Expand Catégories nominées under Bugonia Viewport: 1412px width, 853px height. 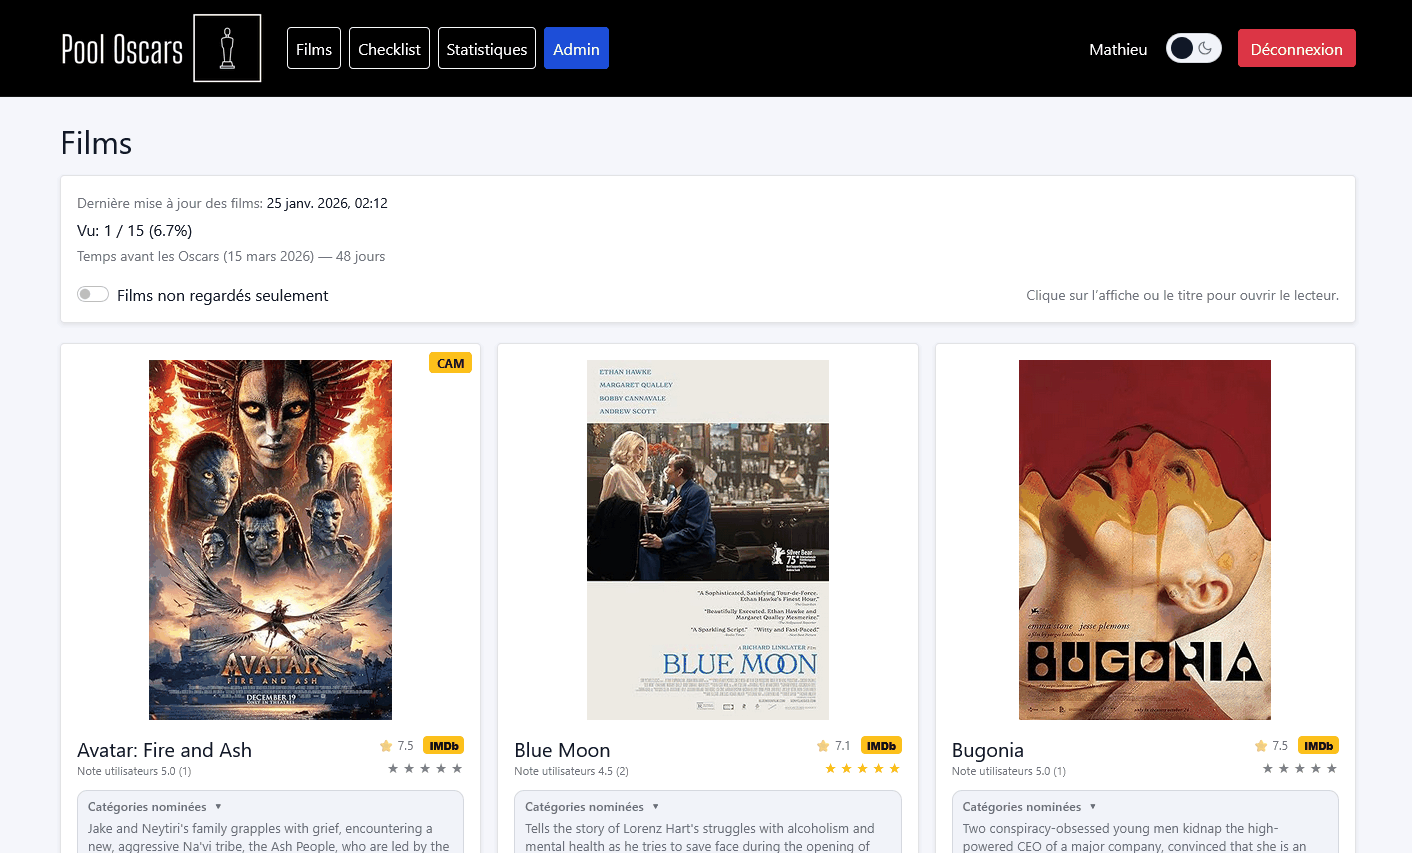click(1030, 807)
